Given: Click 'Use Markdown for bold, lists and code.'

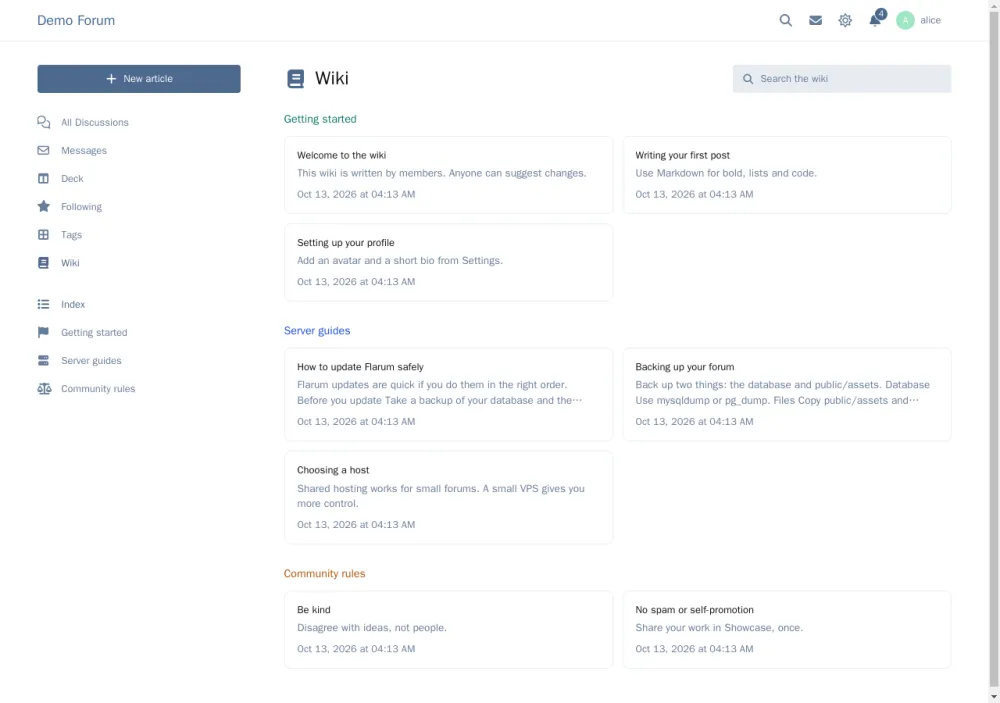Looking at the screenshot, I should click(x=726, y=173).
